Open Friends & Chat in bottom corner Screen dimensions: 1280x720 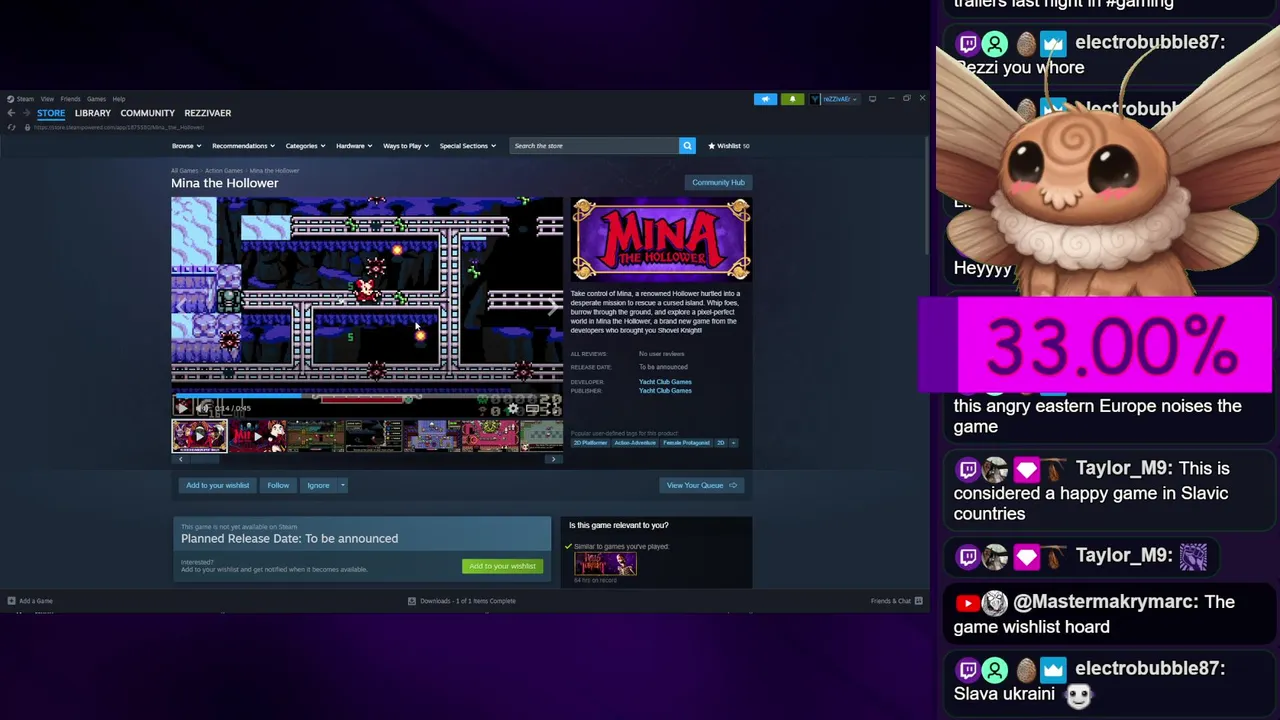[896, 601]
